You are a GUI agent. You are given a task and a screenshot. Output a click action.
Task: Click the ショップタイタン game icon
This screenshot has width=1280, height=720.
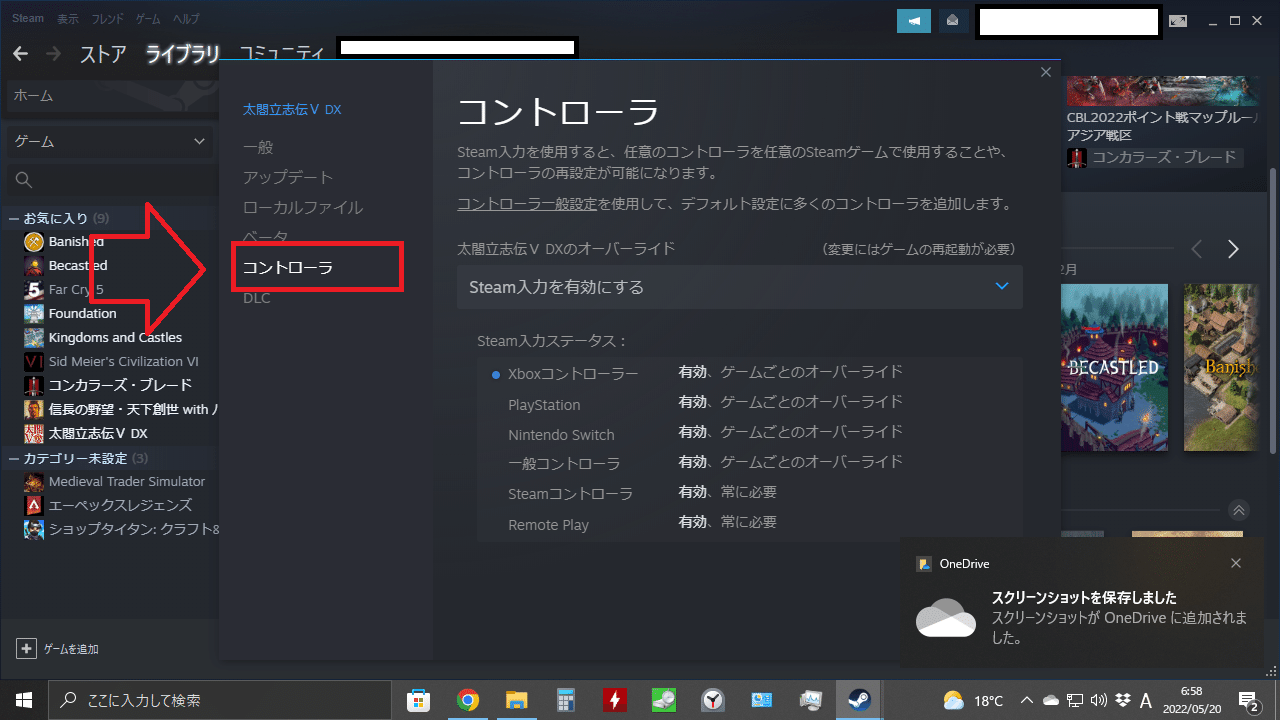pos(34,530)
